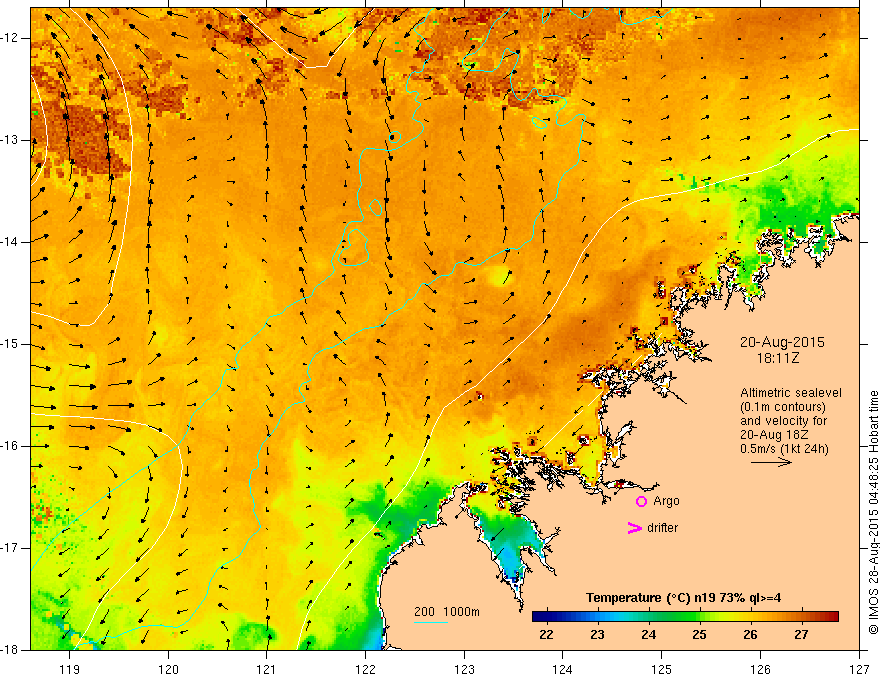Click the latitude axis label -17
This screenshot has height=680, width=880.
pyautogui.click(x=10, y=548)
